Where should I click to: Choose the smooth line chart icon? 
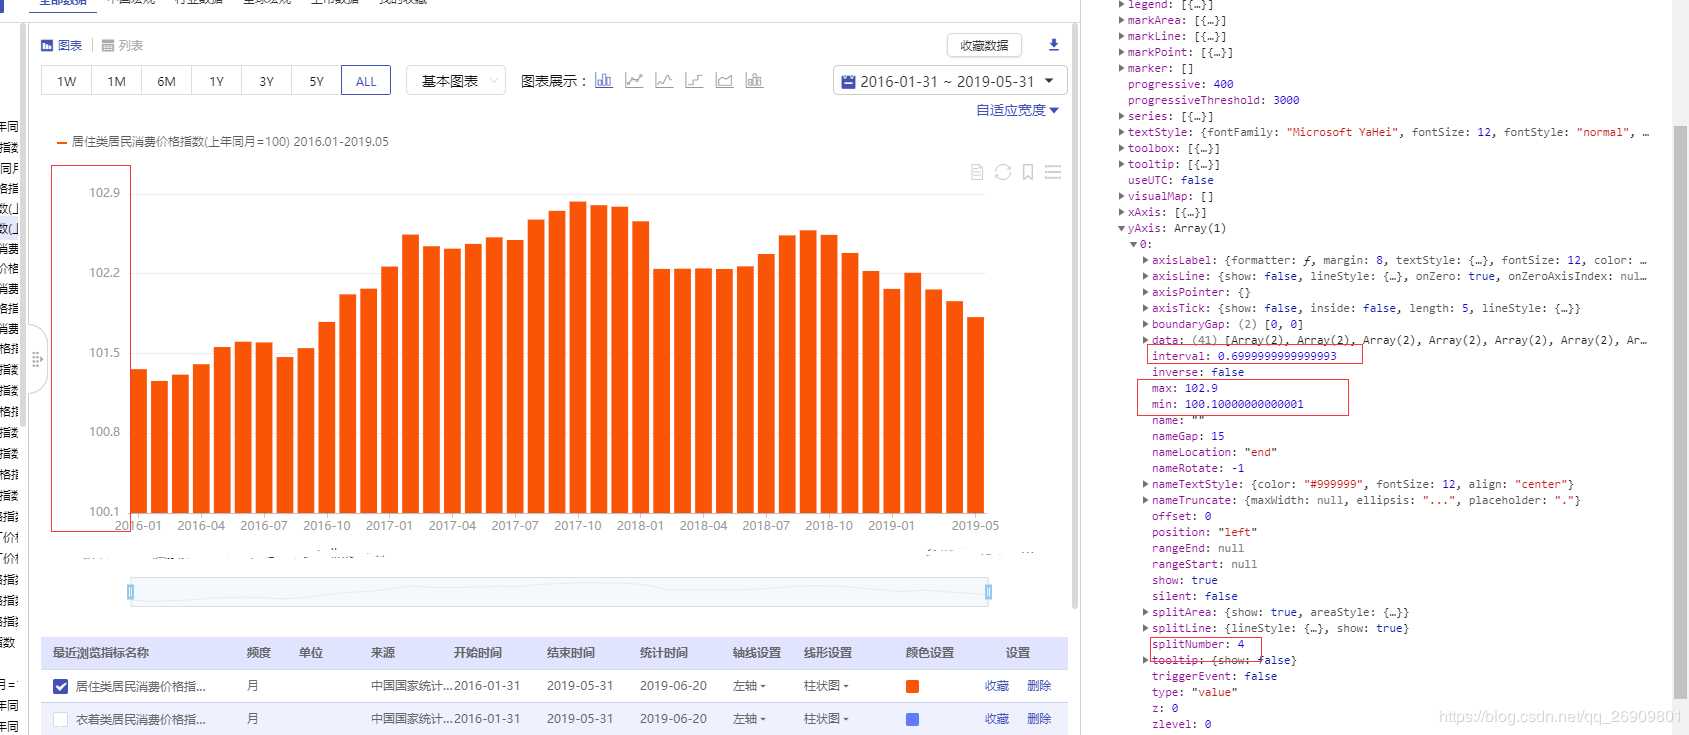coord(663,80)
